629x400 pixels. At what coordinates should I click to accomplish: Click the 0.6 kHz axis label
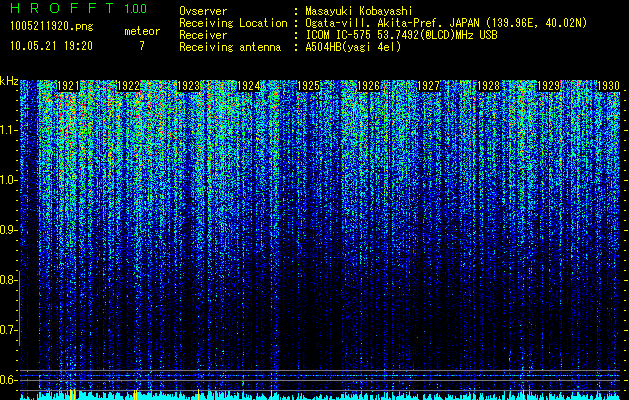(x=9, y=380)
